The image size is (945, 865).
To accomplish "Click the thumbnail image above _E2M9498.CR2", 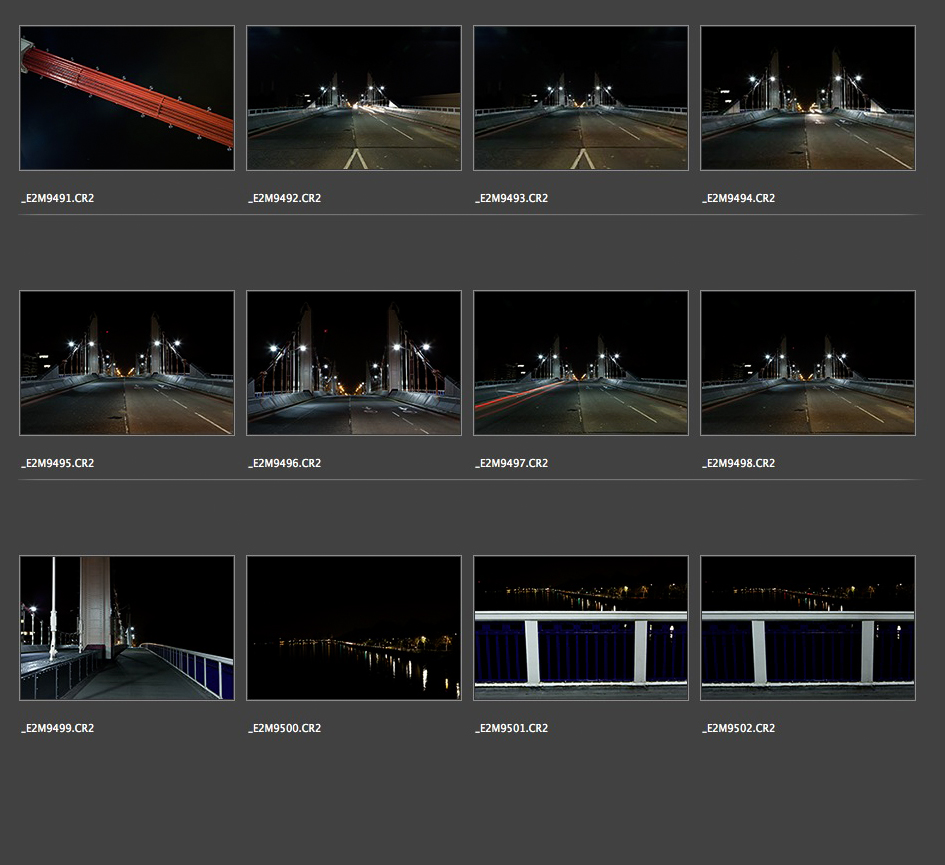I will pyautogui.click(x=808, y=363).
